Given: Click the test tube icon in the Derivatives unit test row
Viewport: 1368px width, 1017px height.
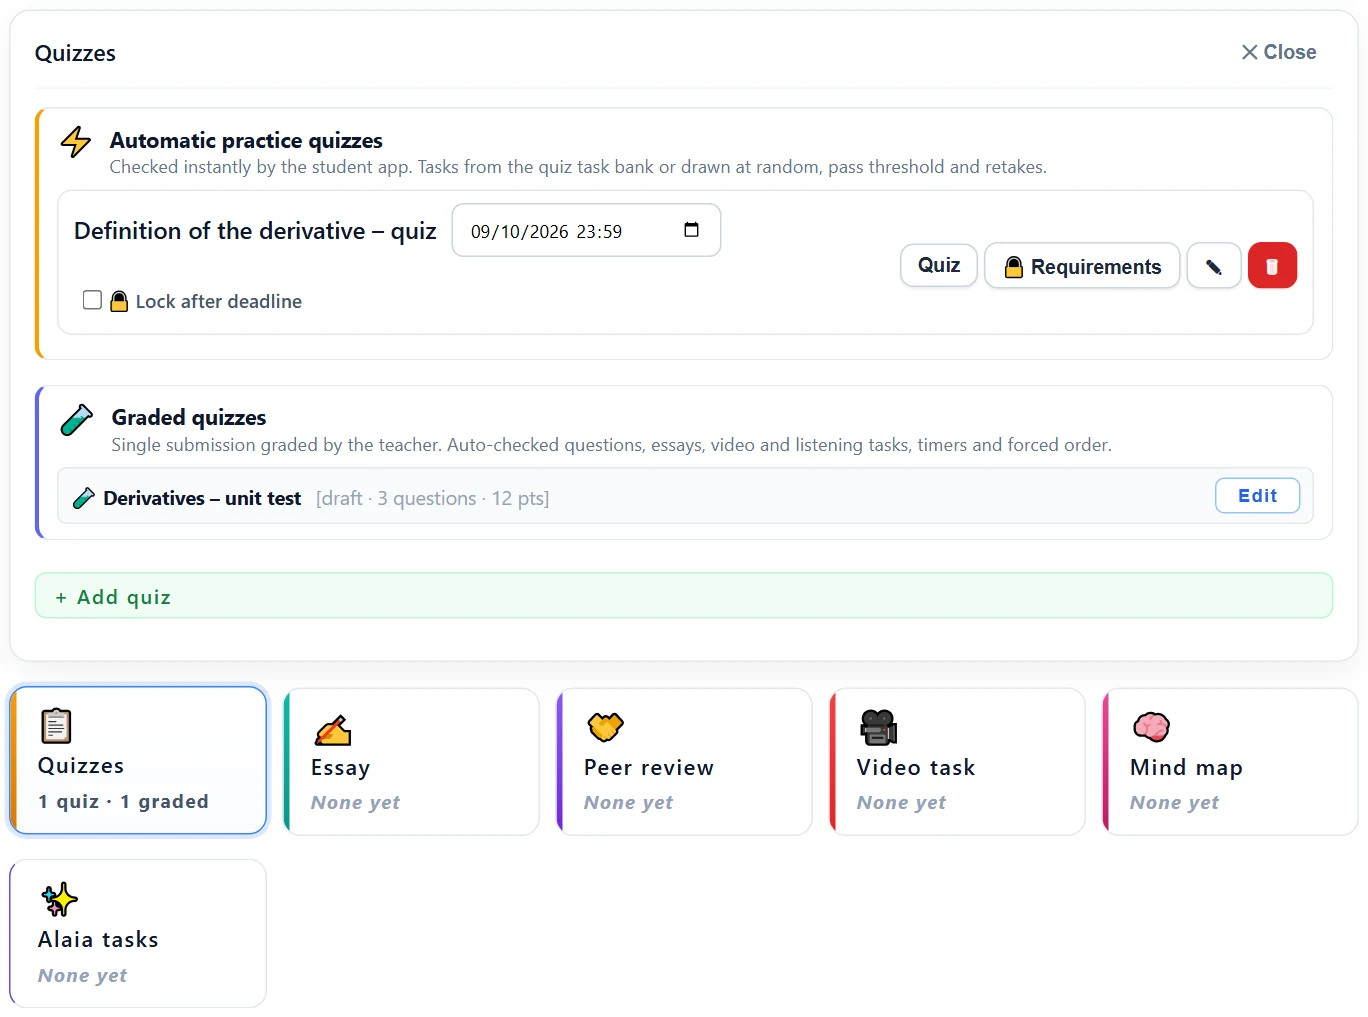Looking at the screenshot, I should point(84,497).
